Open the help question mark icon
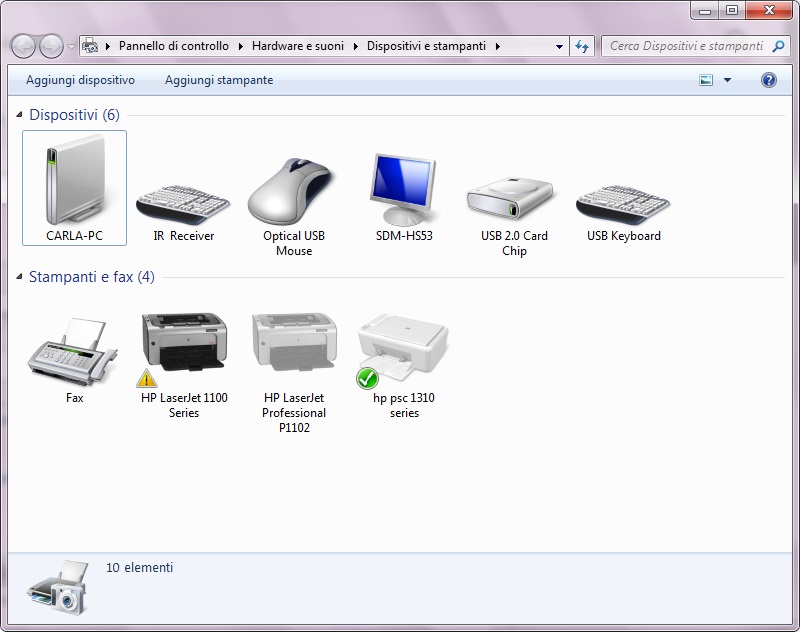Viewport: 800px width, 632px height. (768, 80)
